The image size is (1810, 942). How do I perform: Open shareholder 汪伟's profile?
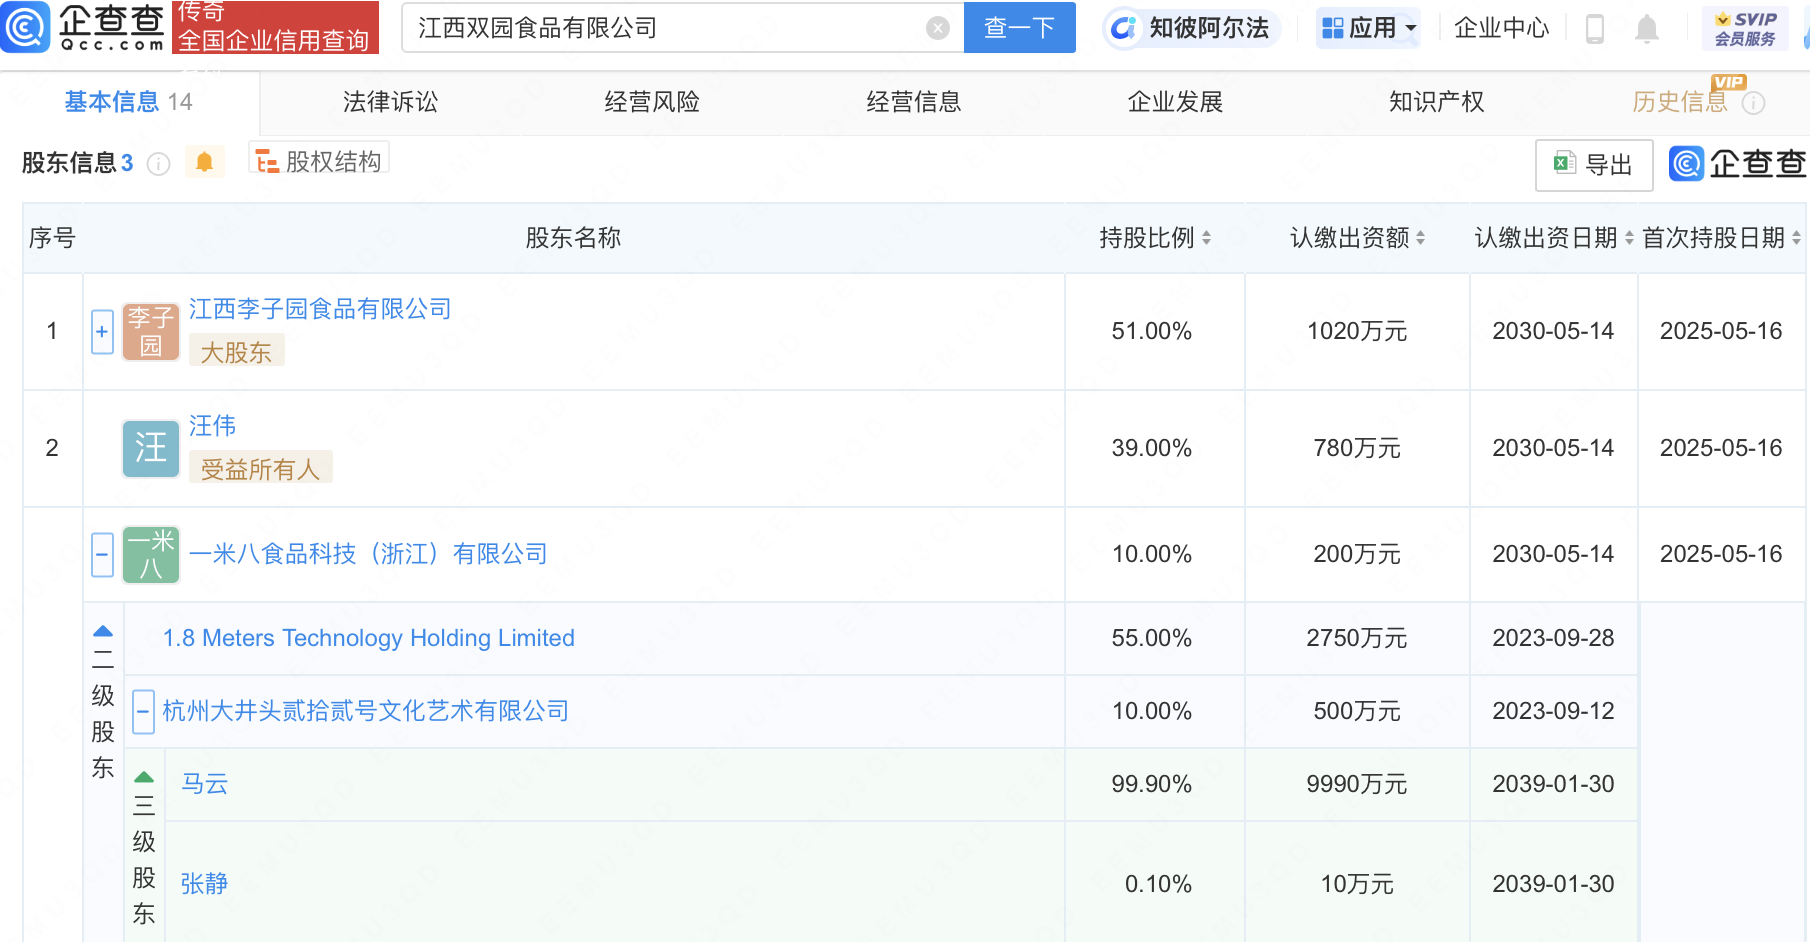(x=213, y=426)
